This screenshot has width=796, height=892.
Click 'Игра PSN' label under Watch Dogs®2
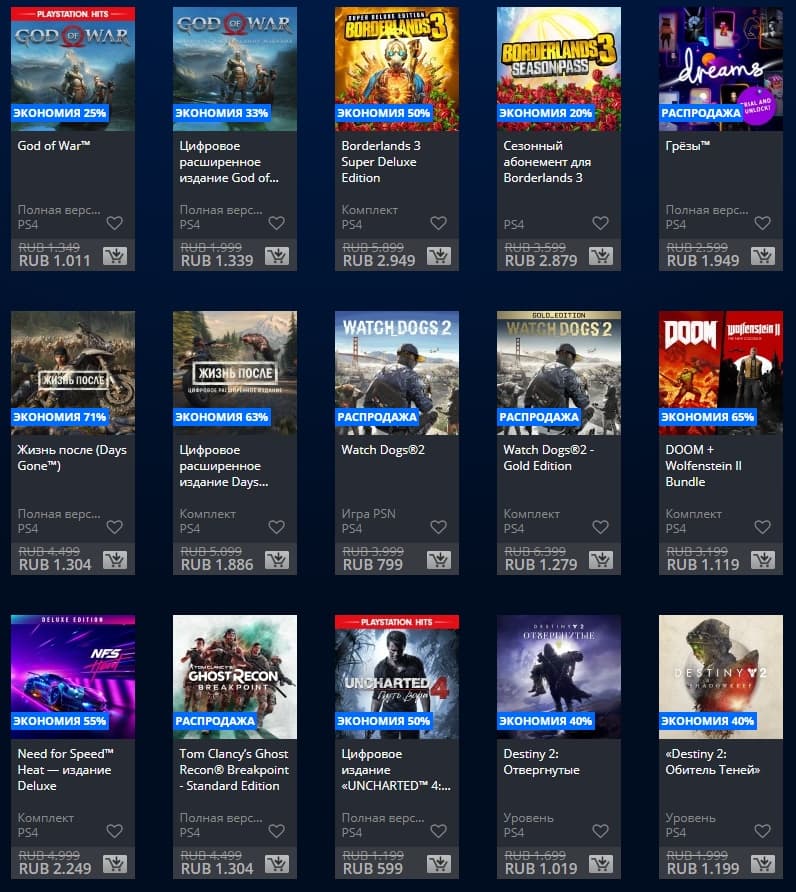click(368, 514)
